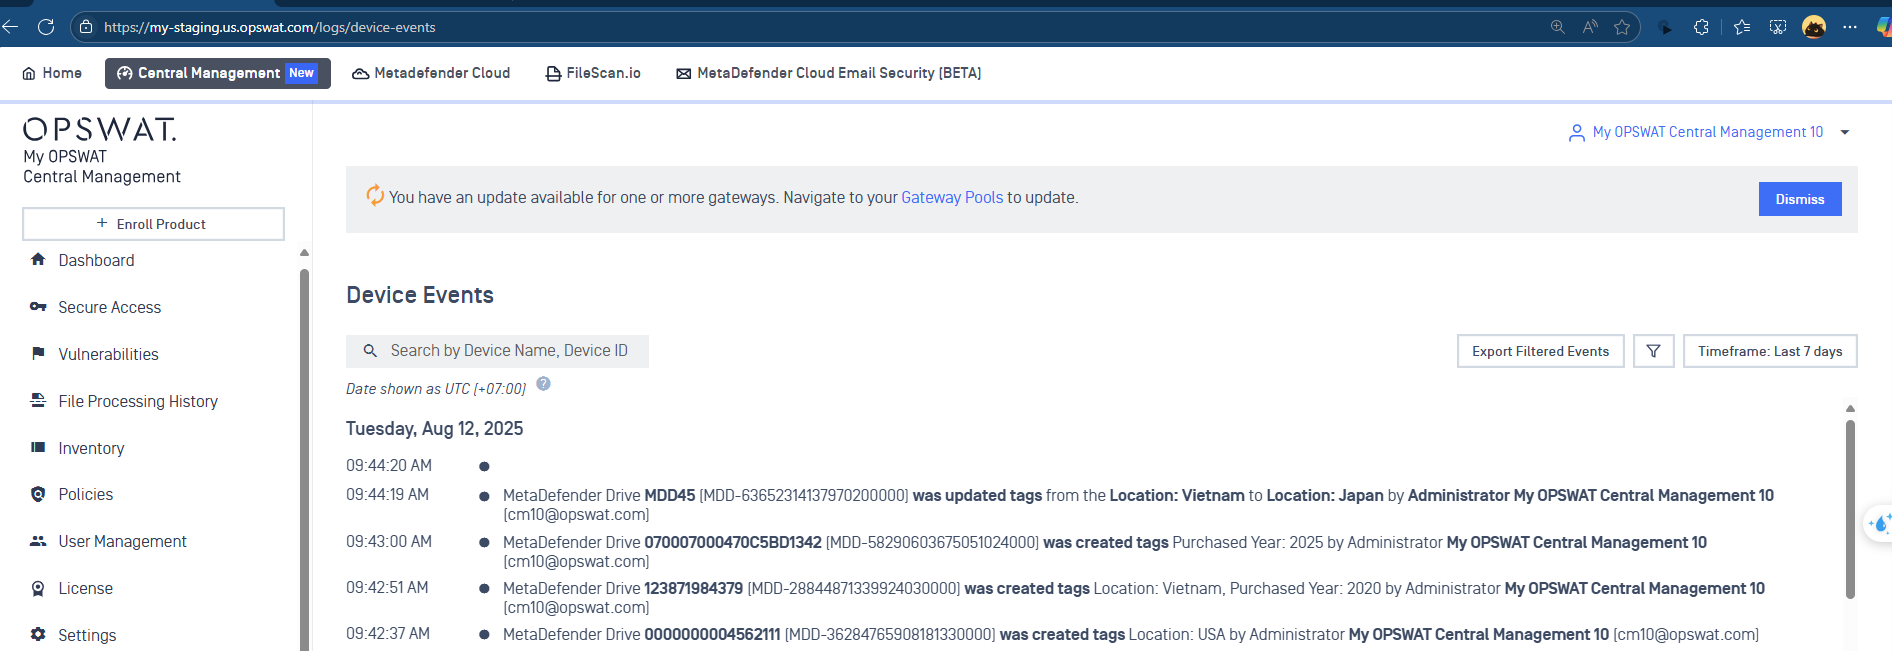Click the Device Events page heading
Viewport: 1892px width, 651px height.
(x=420, y=295)
